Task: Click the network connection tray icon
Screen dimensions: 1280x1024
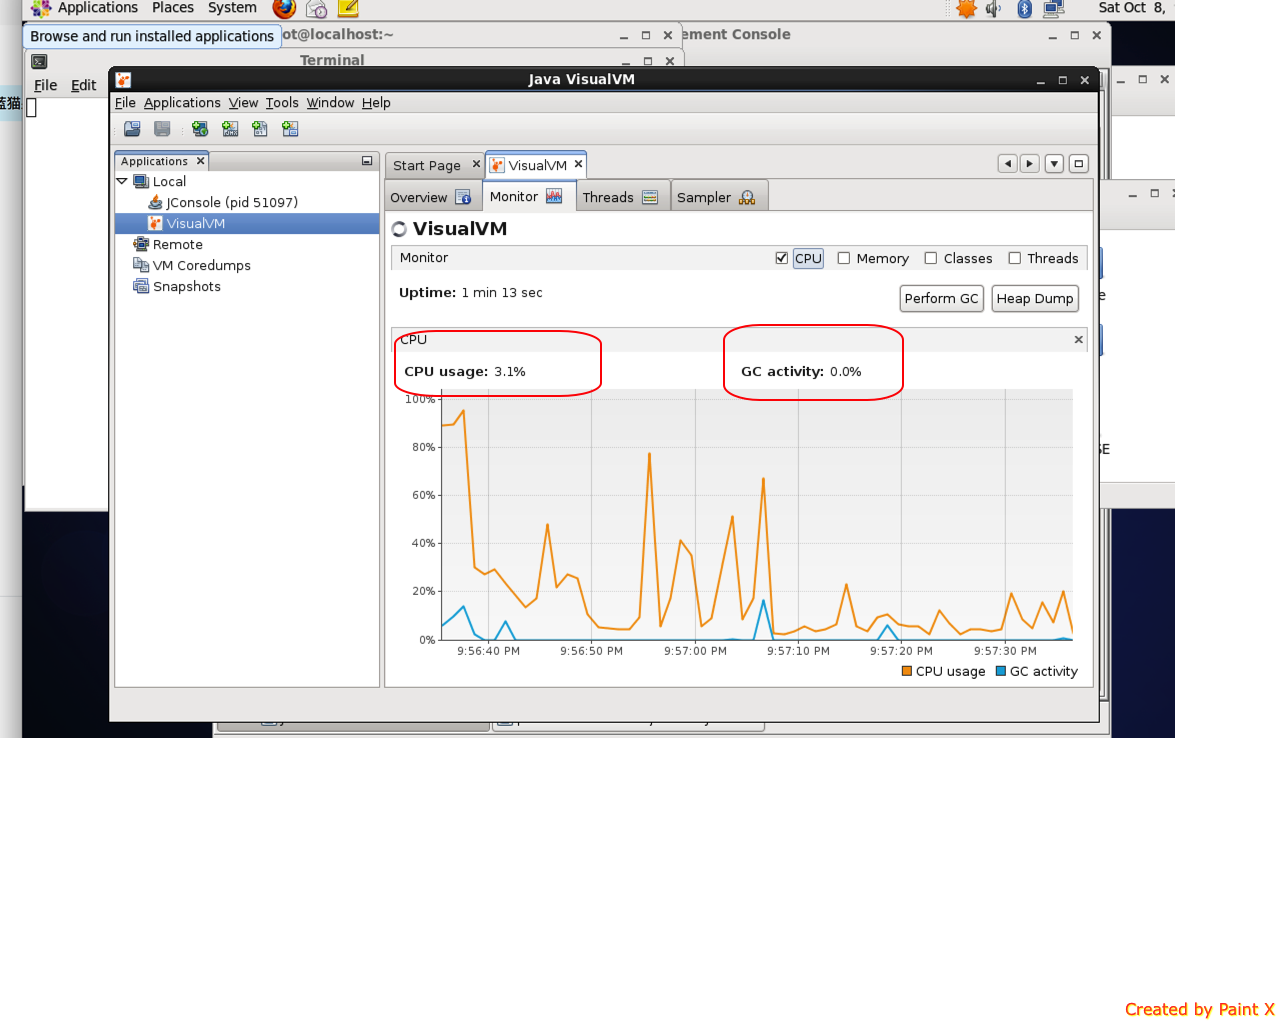Action: click(1053, 9)
